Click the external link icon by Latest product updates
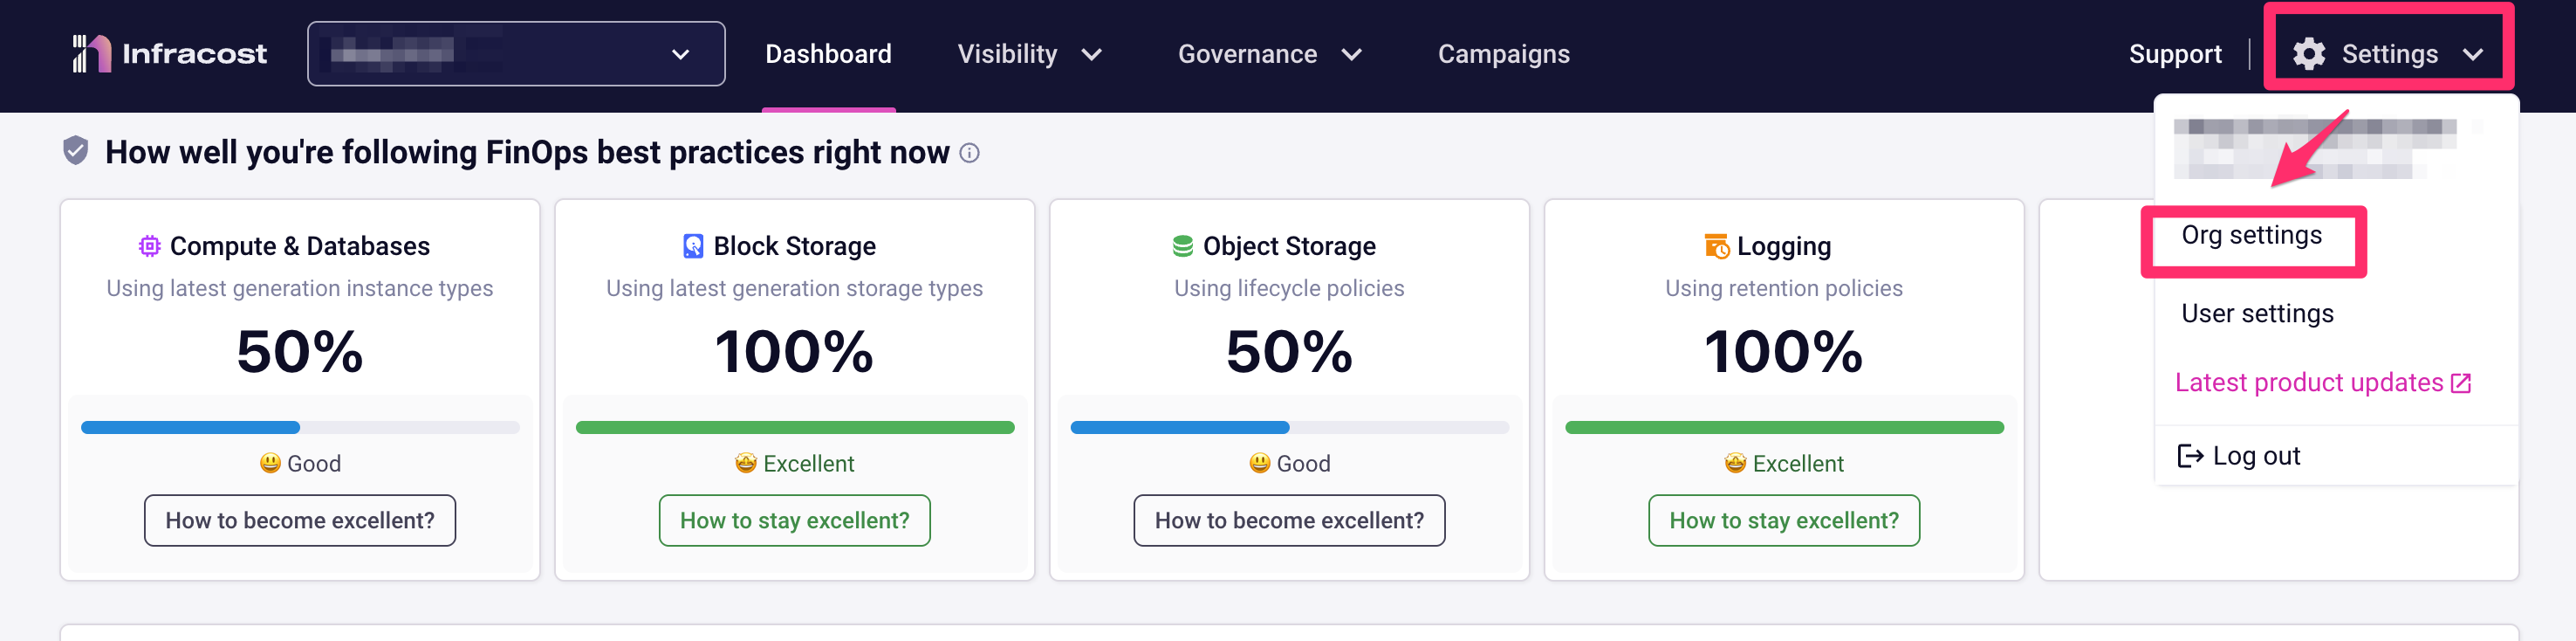The image size is (2576, 641). tap(2461, 383)
